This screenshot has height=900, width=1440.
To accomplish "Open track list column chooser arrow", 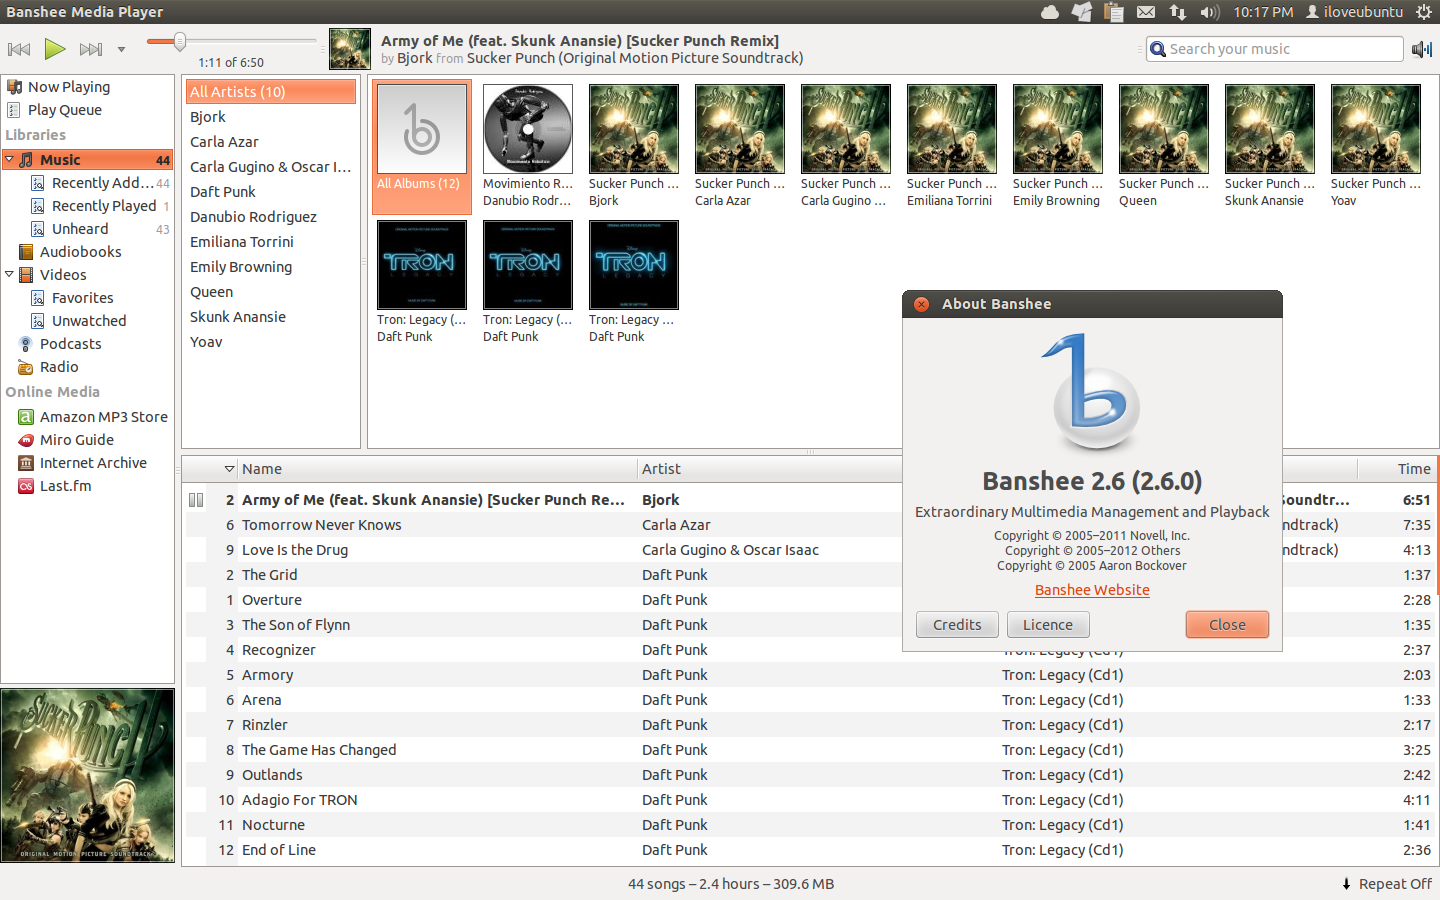I will [x=229, y=469].
